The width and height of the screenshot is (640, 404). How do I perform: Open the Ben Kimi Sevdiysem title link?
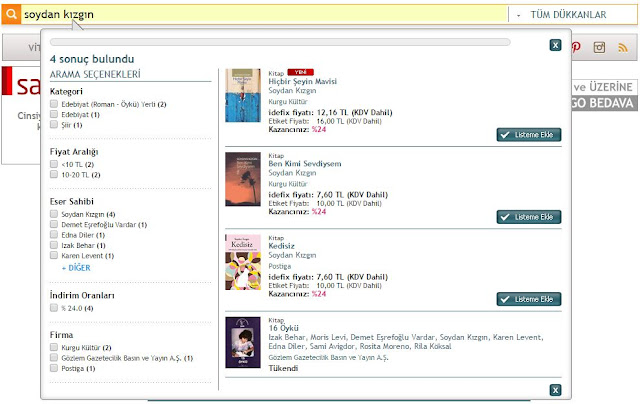pos(304,164)
